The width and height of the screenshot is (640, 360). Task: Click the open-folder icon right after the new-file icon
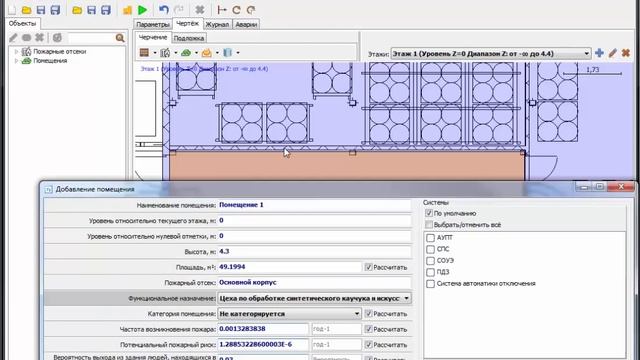[27, 9]
